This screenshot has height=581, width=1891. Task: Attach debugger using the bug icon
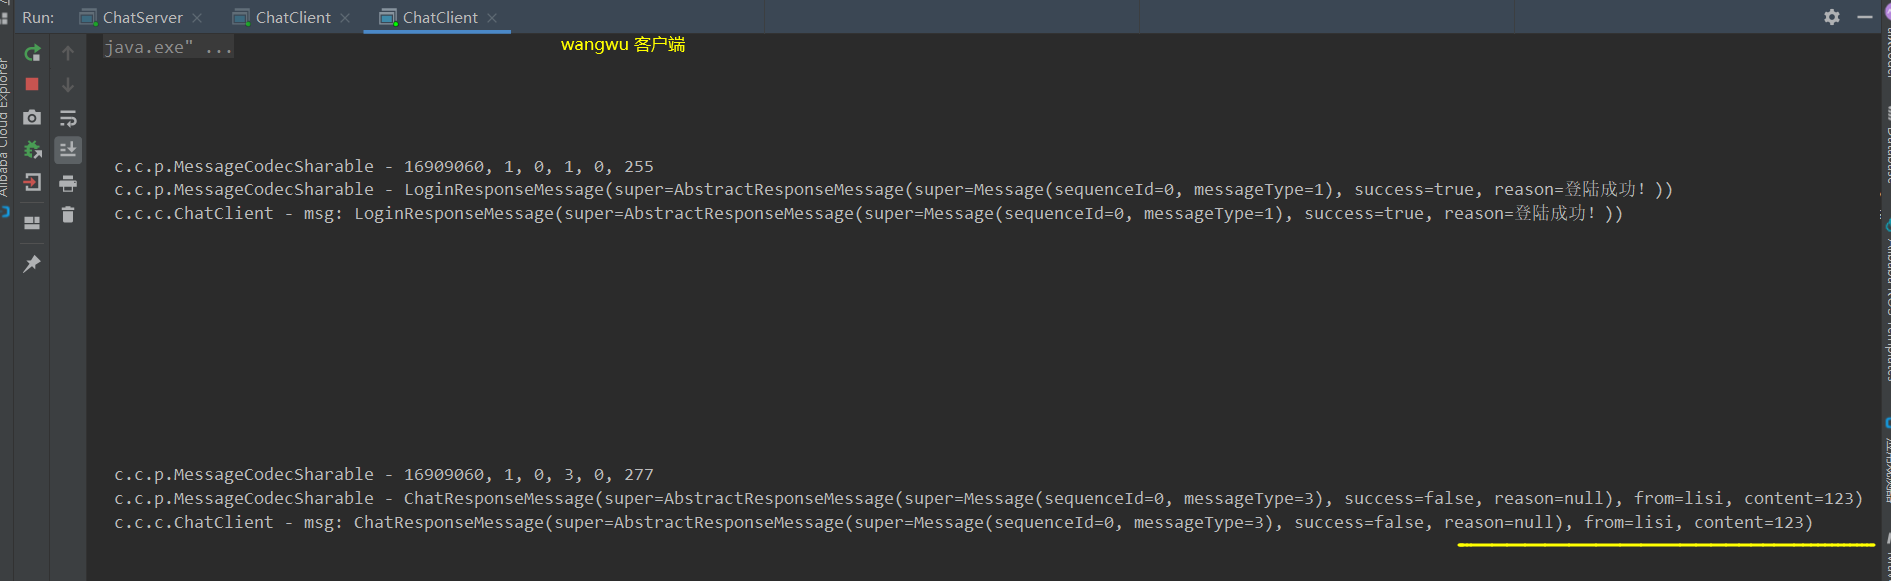(32, 150)
